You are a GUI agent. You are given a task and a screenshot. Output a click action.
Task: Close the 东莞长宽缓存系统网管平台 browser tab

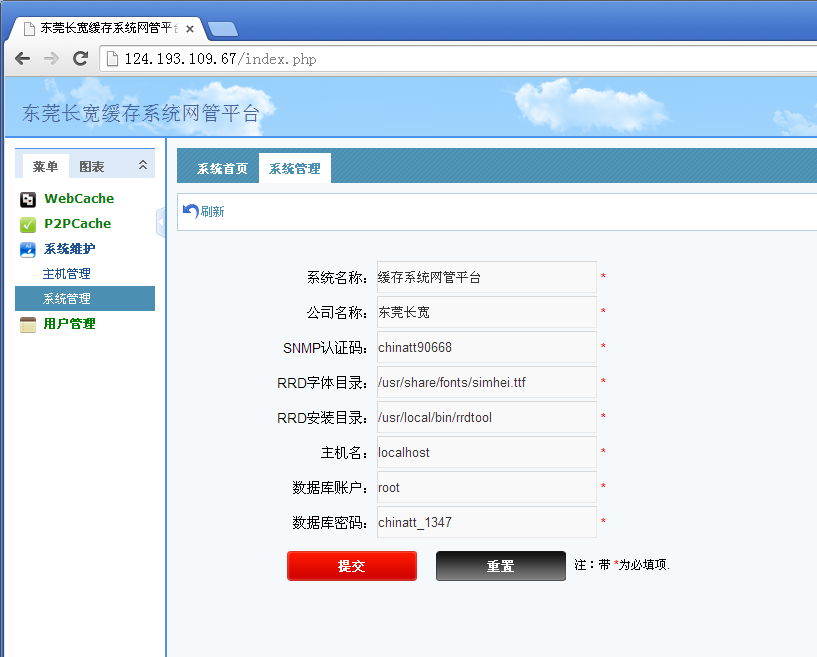[x=190, y=29]
